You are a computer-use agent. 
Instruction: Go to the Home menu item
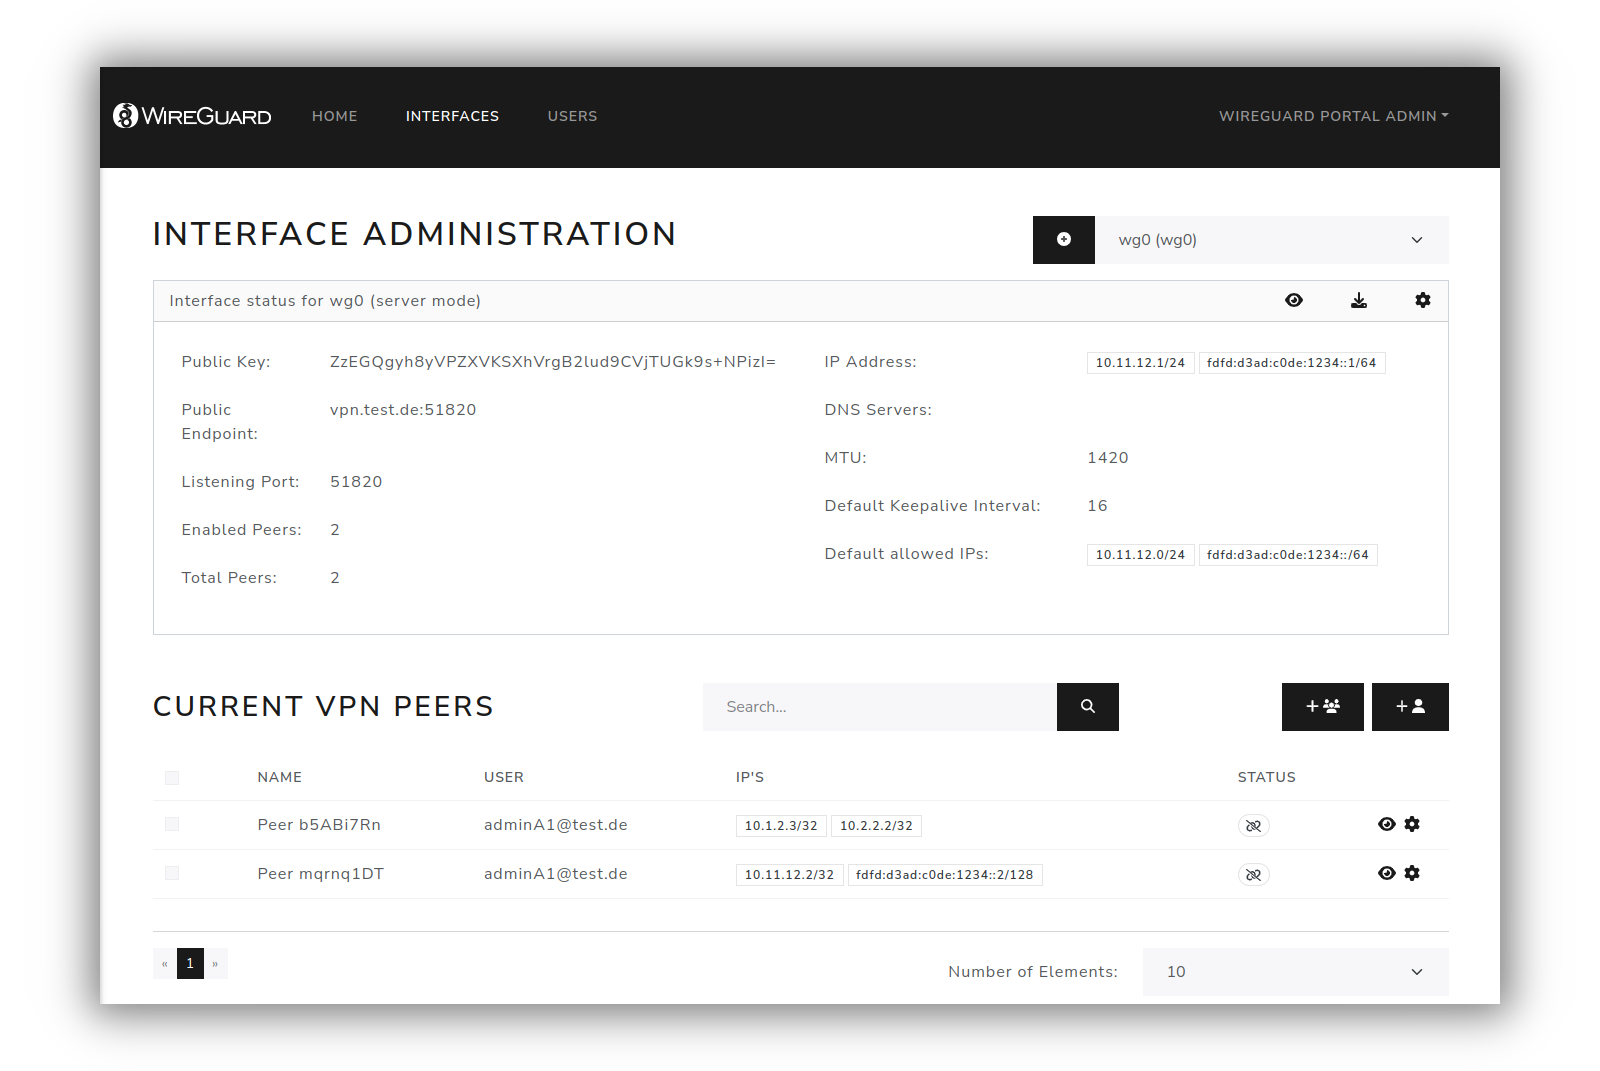pos(334,116)
